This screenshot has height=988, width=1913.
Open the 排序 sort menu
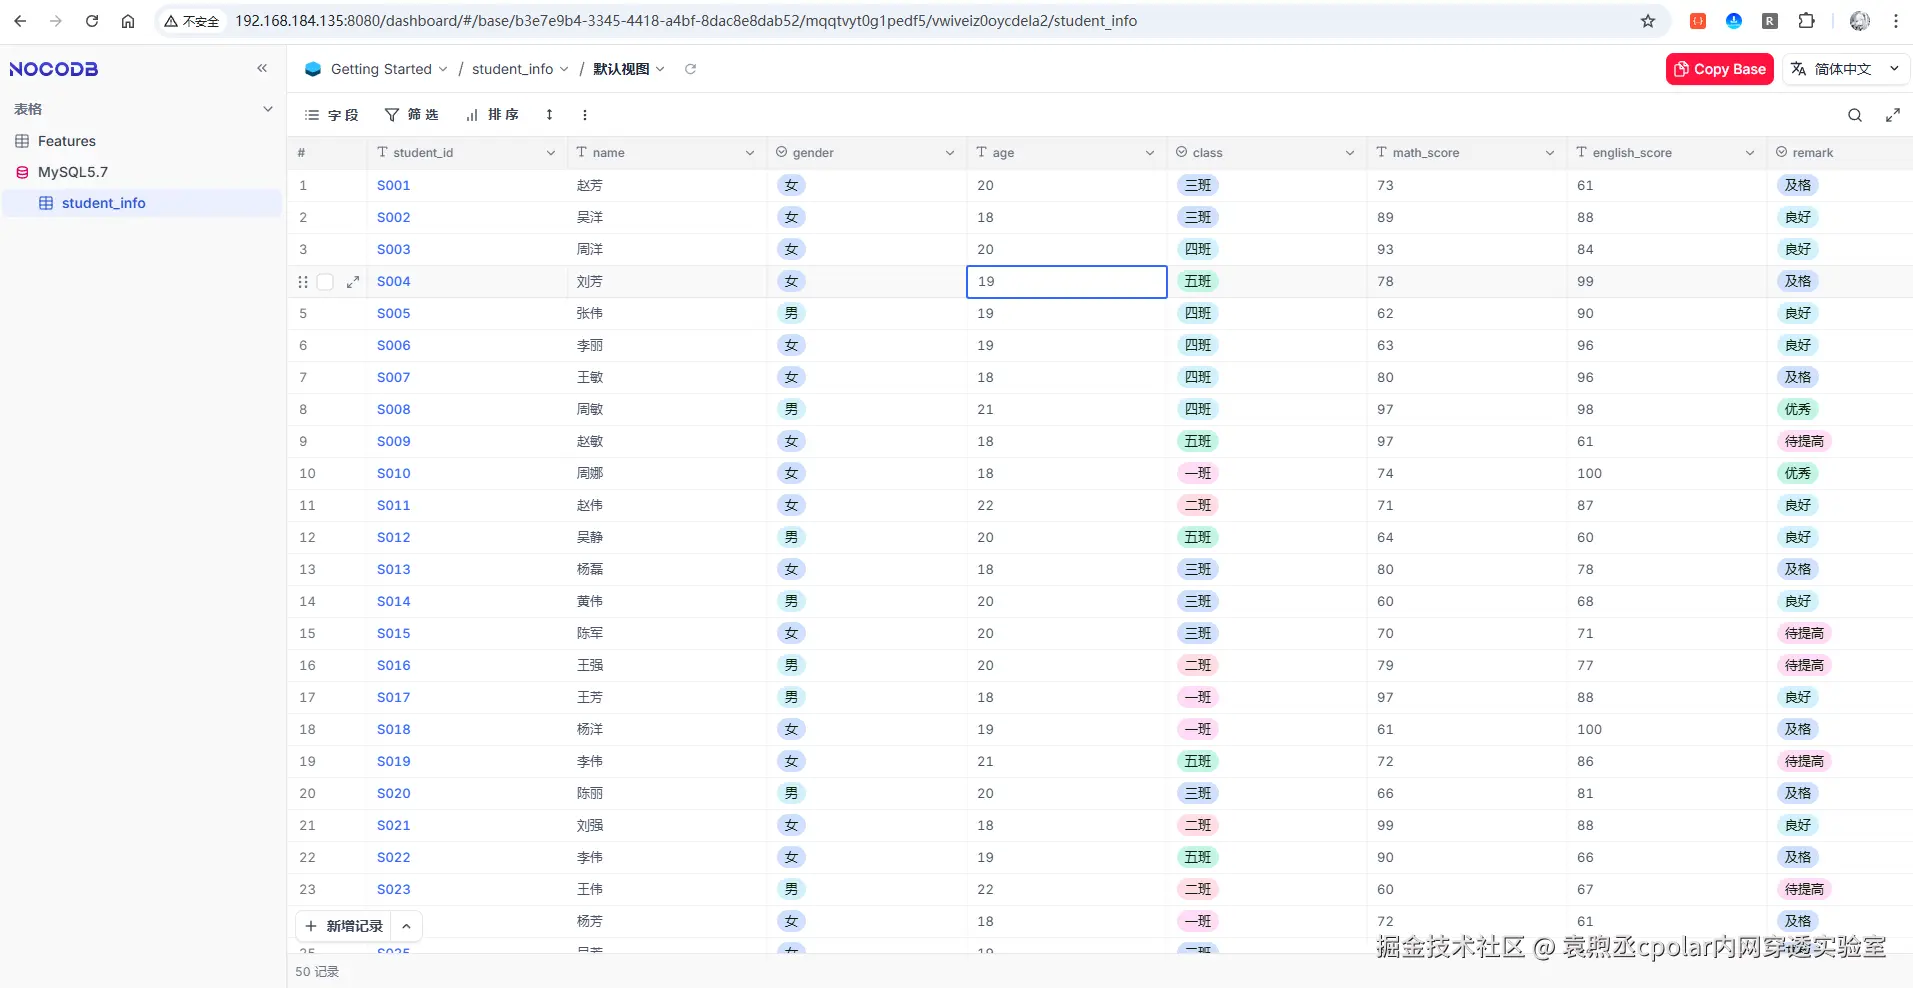(x=492, y=115)
